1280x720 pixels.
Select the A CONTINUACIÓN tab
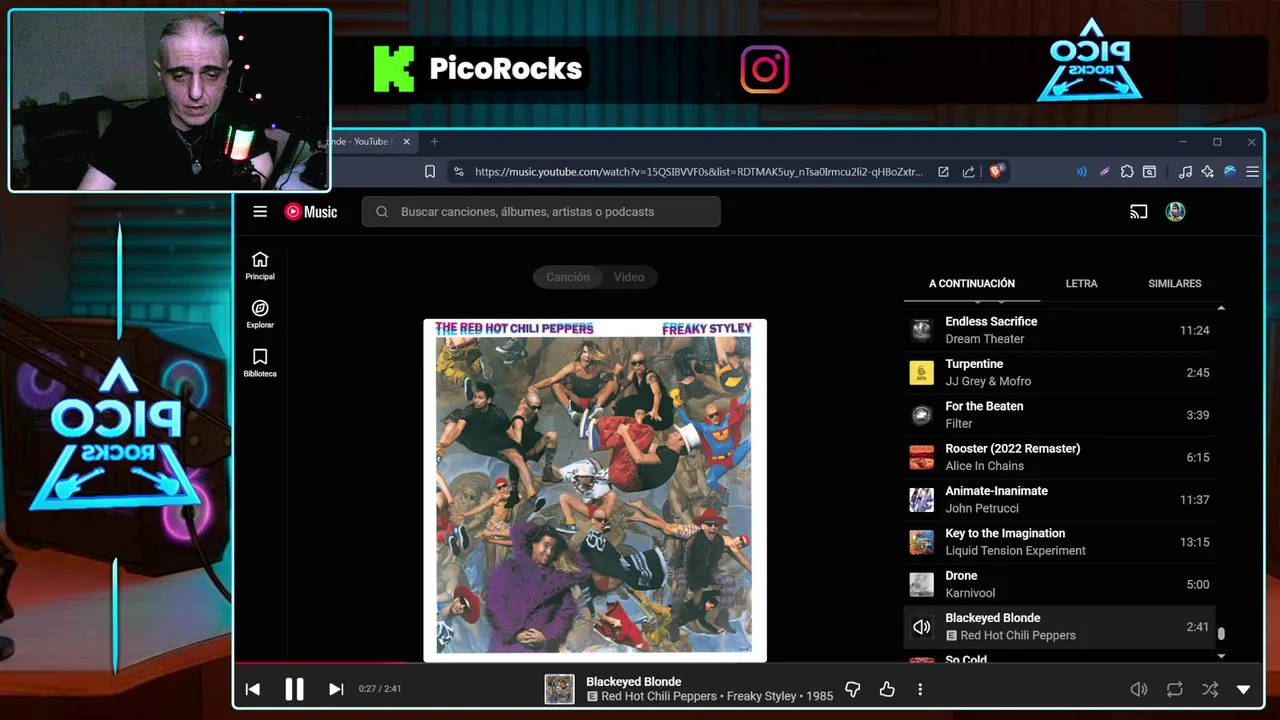(972, 283)
